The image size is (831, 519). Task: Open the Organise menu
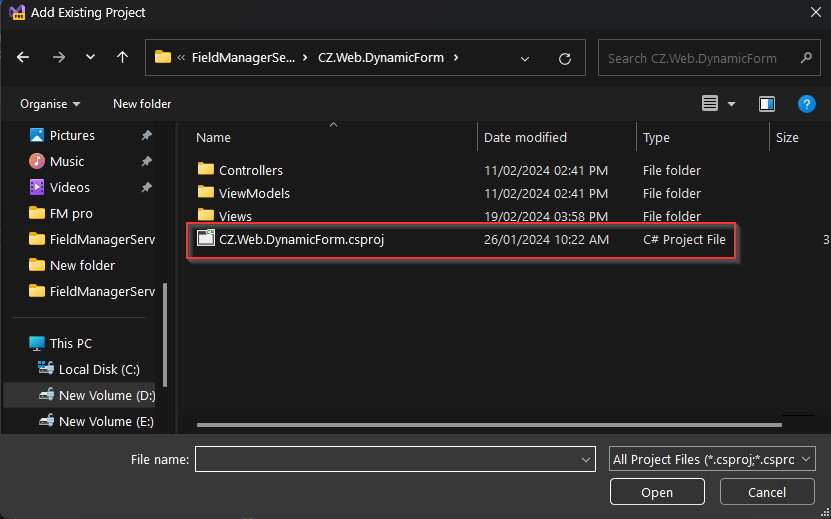[50, 104]
